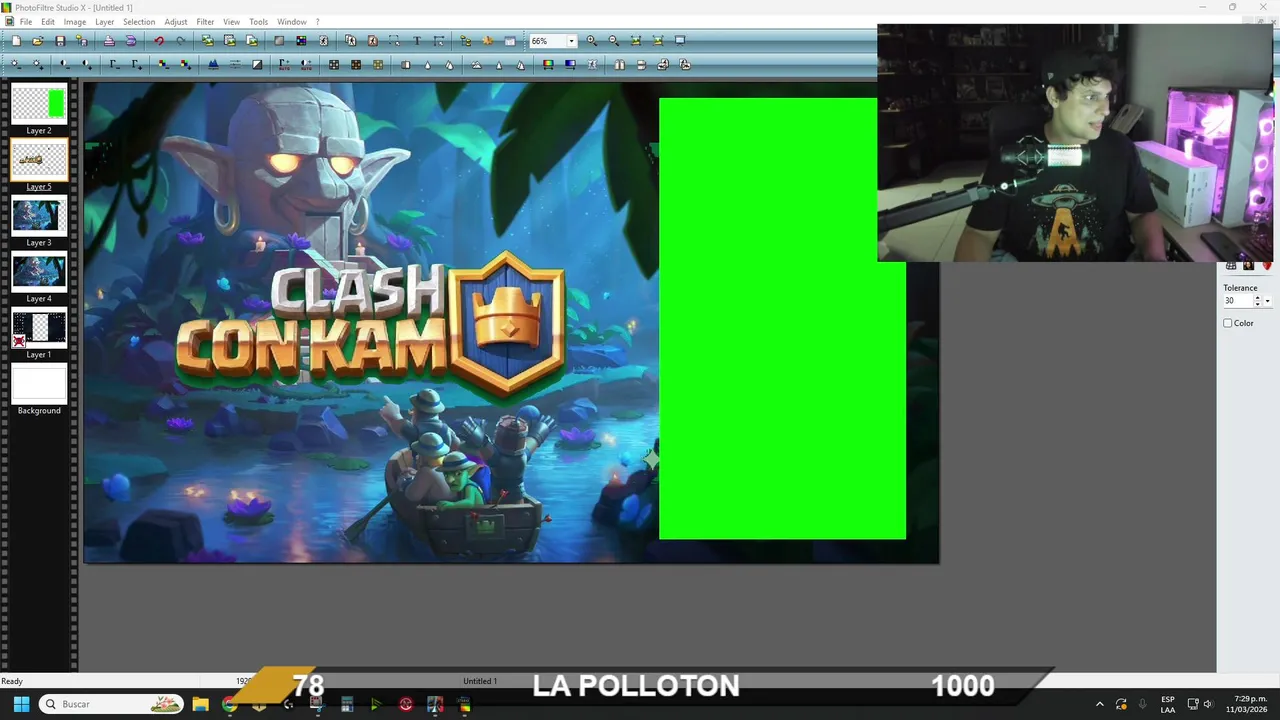1280x720 pixels.
Task: Decrease brightness with the sun minus icon
Action: 15,64
